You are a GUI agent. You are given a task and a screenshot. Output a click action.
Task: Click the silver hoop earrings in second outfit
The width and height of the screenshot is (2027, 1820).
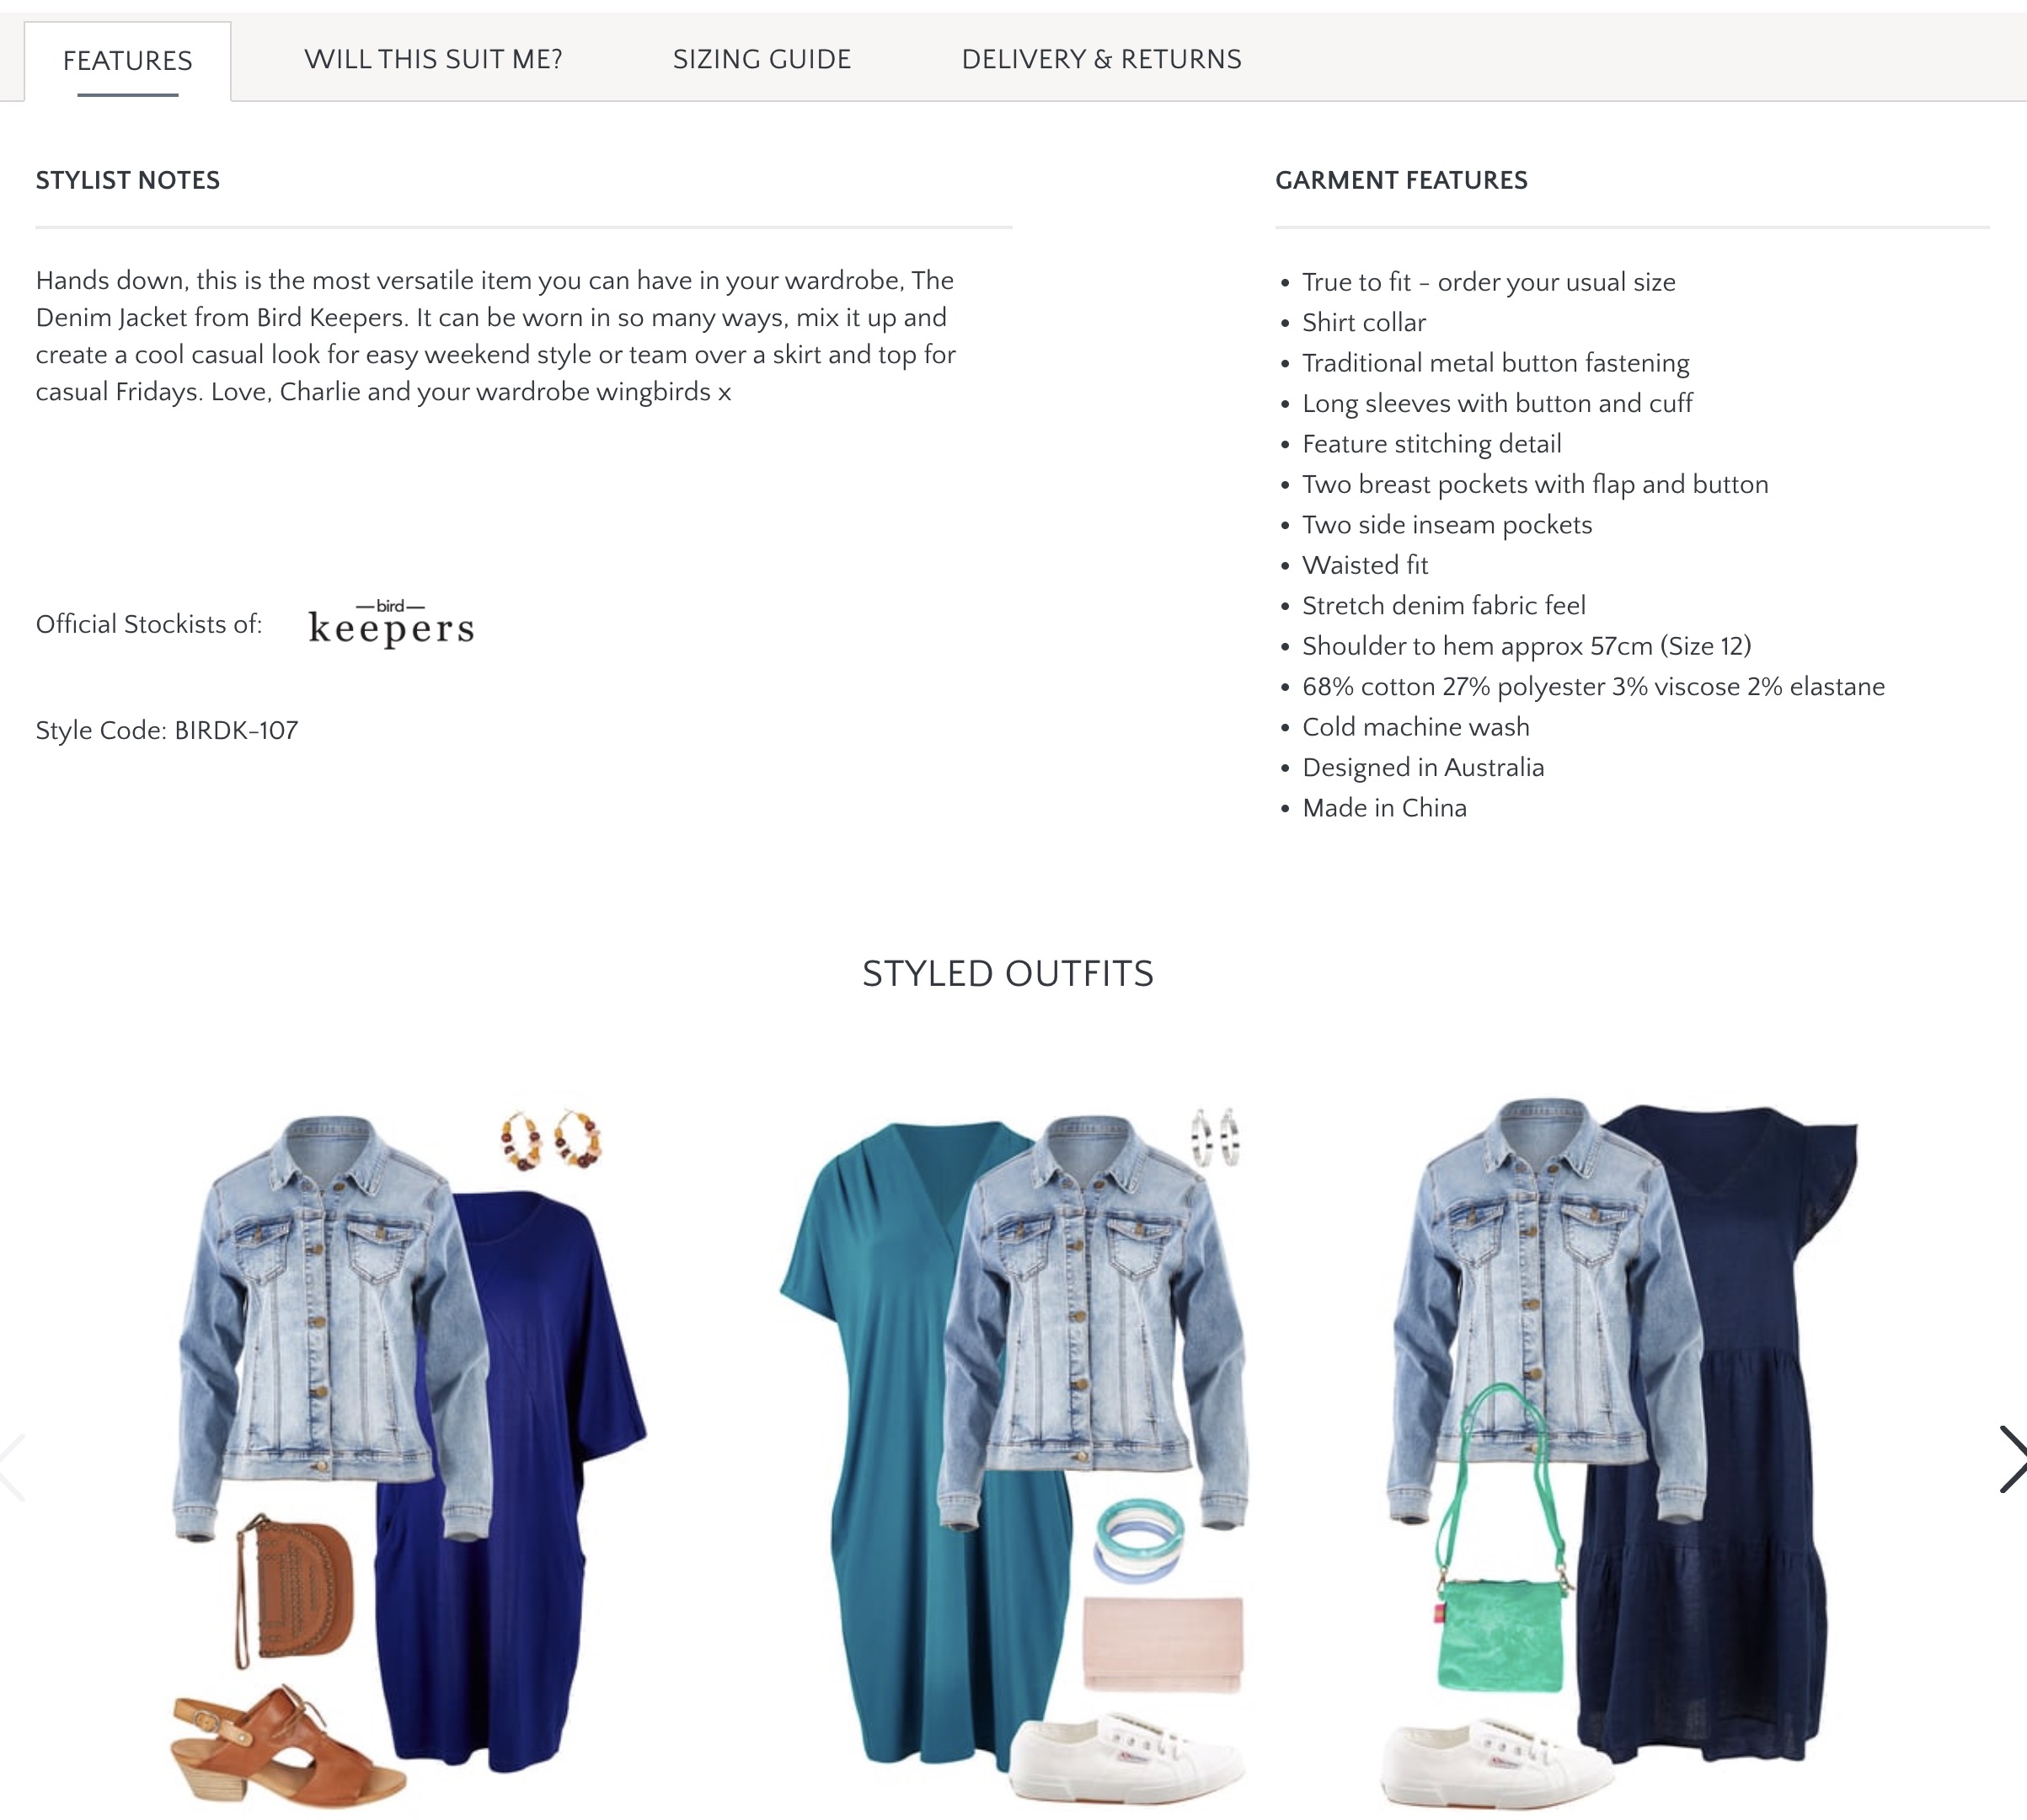pos(1216,1136)
